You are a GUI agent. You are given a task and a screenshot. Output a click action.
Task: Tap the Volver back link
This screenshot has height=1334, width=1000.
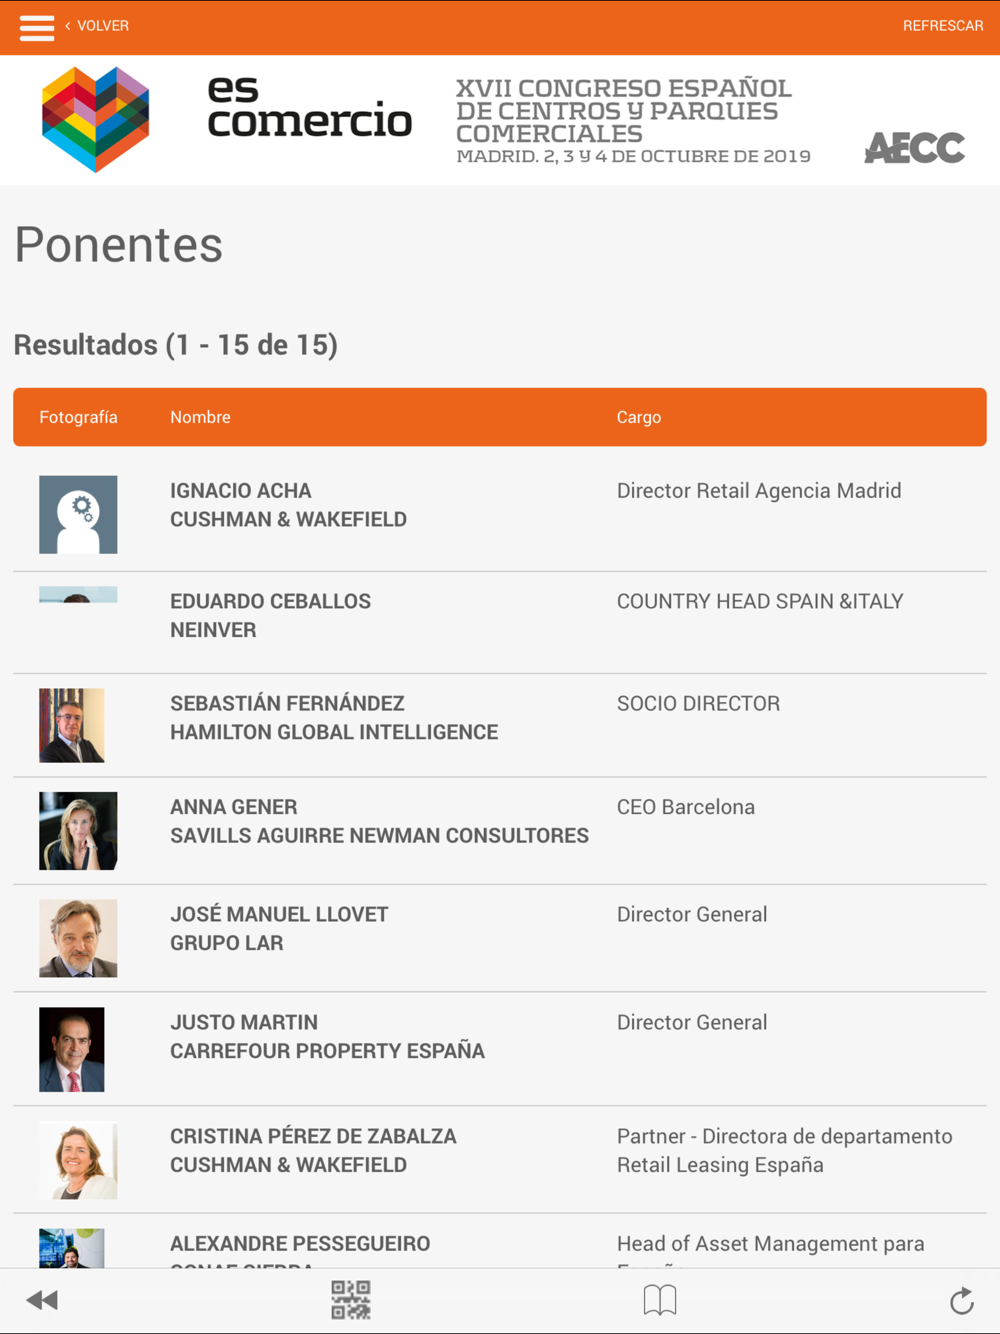coord(98,26)
